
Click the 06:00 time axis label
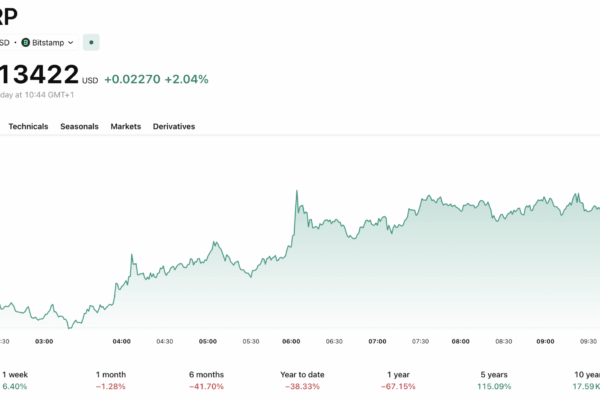click(x=291, y=341)
